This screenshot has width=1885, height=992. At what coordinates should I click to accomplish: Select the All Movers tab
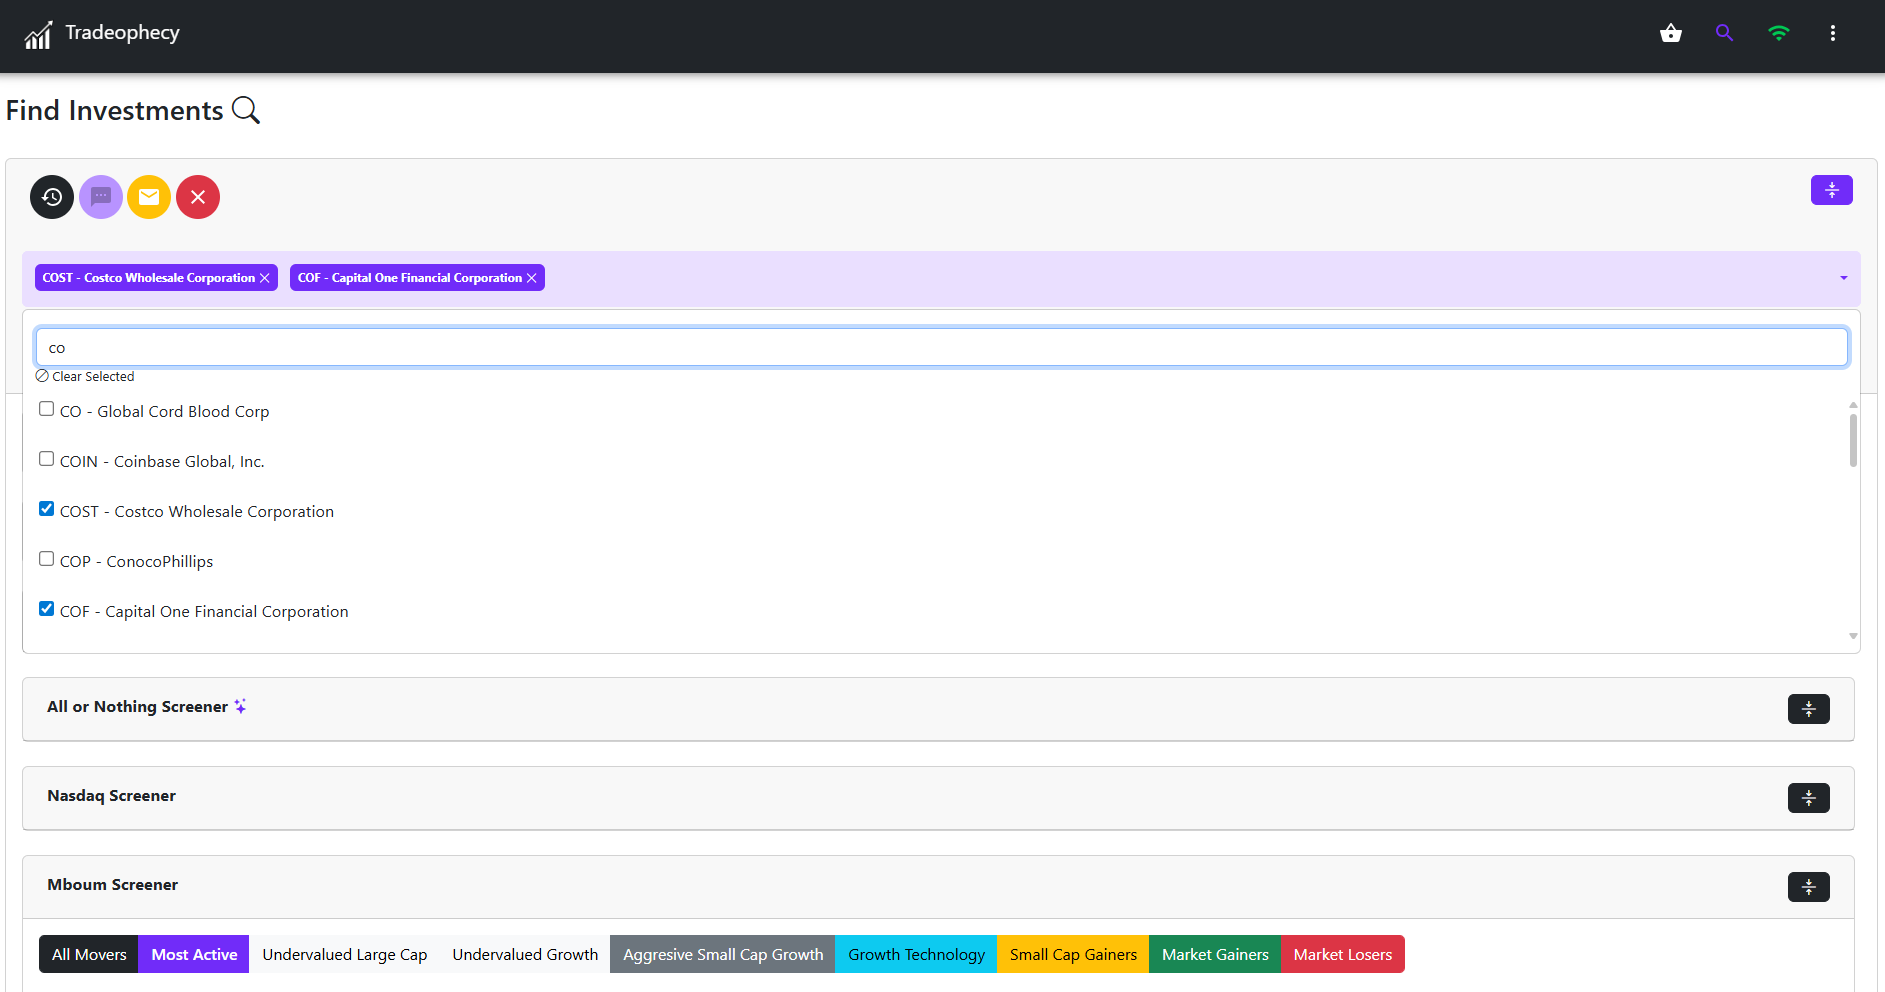[x=89, y=954]
